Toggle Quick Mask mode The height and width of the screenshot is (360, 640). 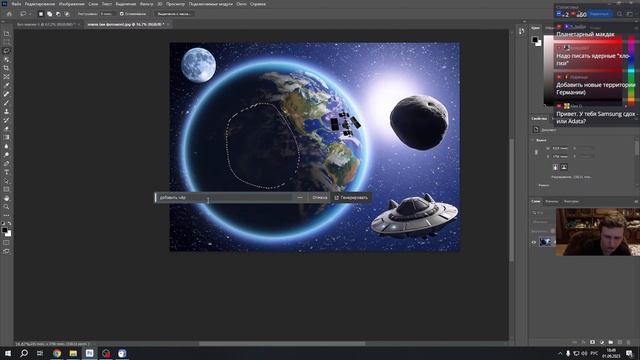[7, 242]
